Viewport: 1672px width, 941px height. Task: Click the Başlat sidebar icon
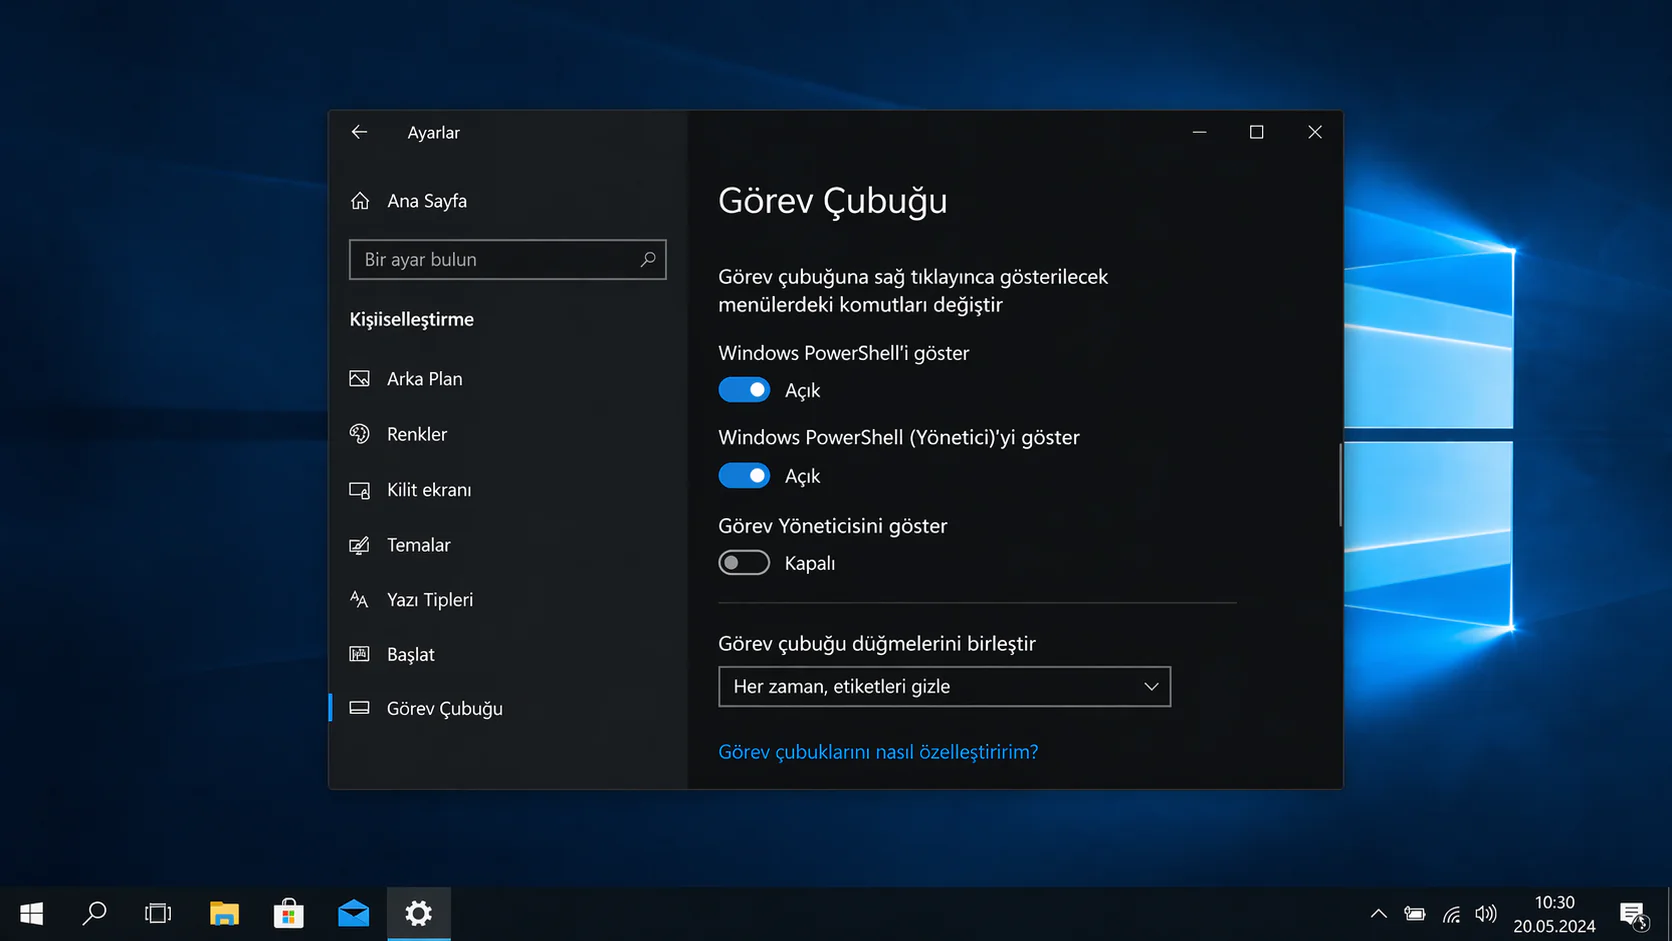click(x=360, y=654)
